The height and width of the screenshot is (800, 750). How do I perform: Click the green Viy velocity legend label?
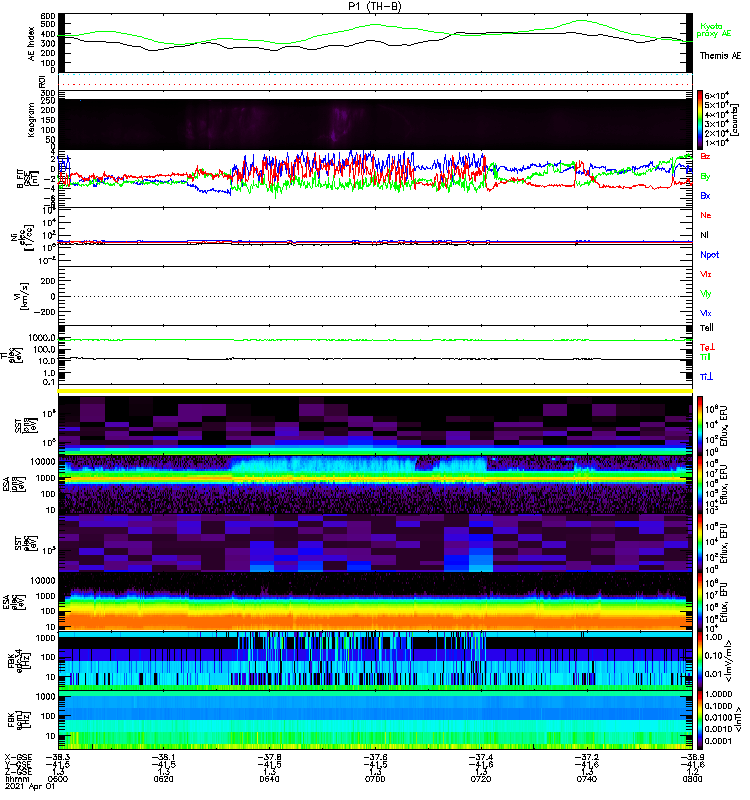pyautogui.click(x=705, y=294)
